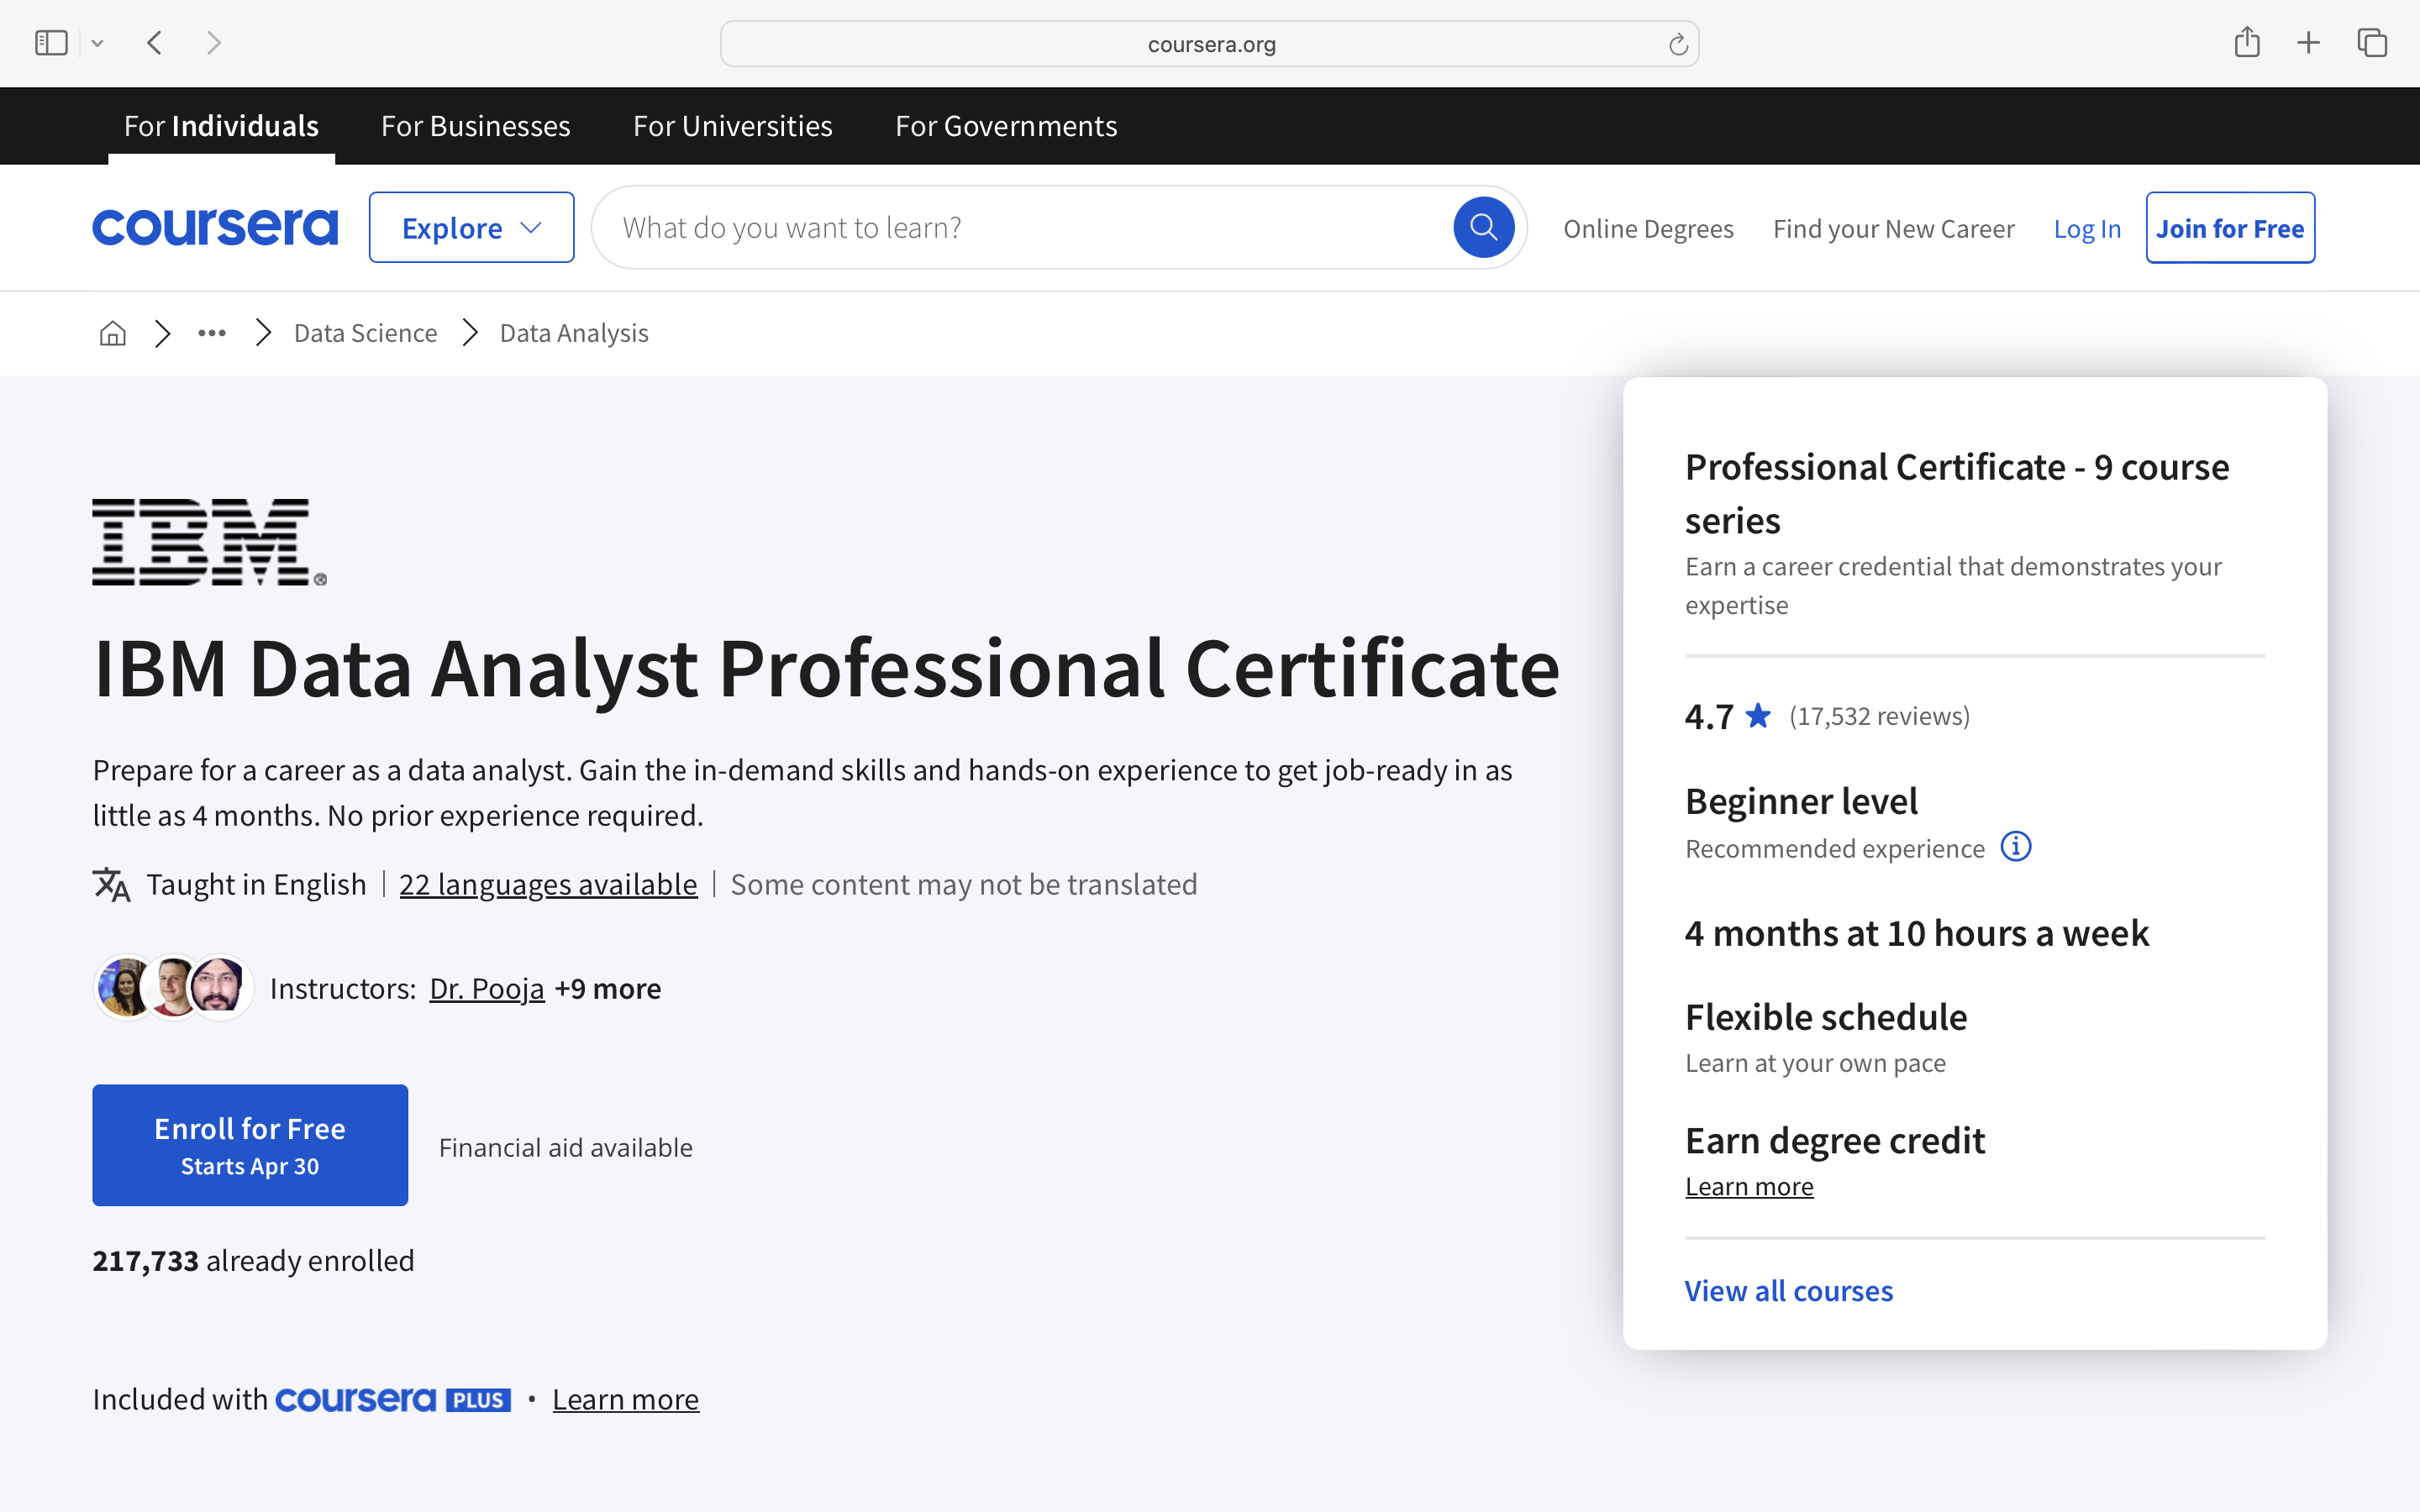Click the coursera.org address bar

pos(1209,44)
